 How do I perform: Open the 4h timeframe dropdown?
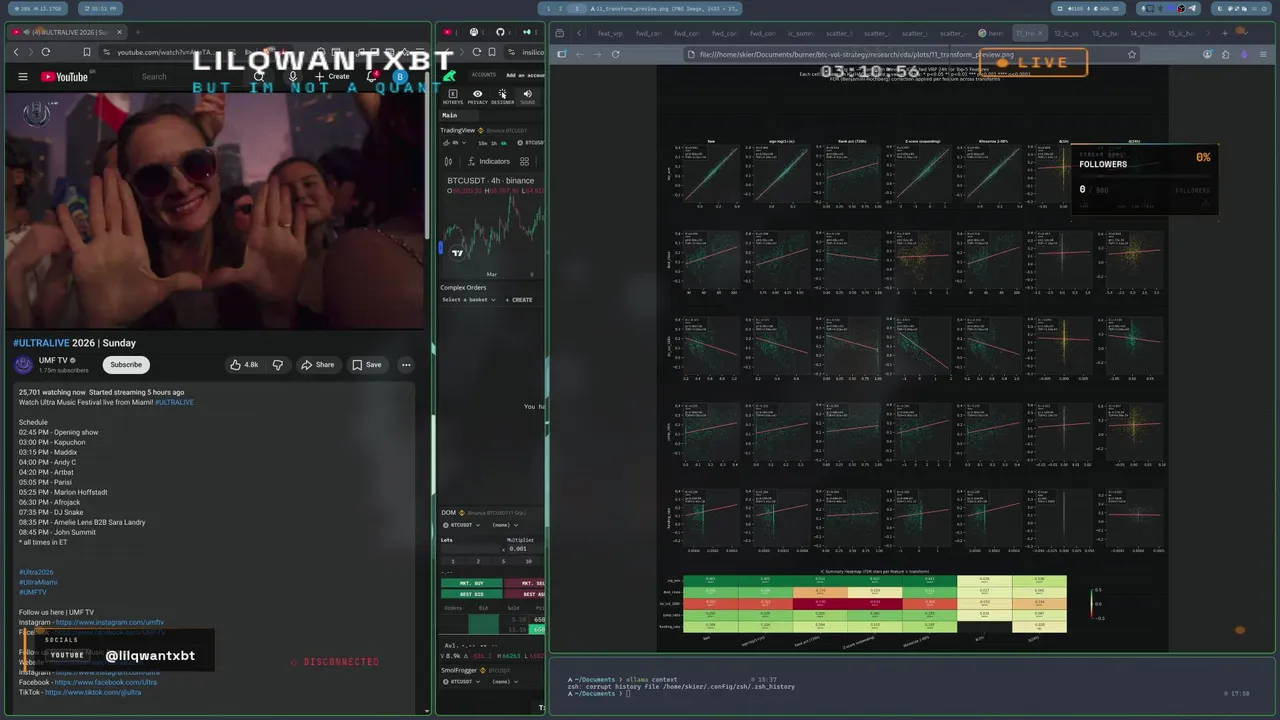coord(456,142)
